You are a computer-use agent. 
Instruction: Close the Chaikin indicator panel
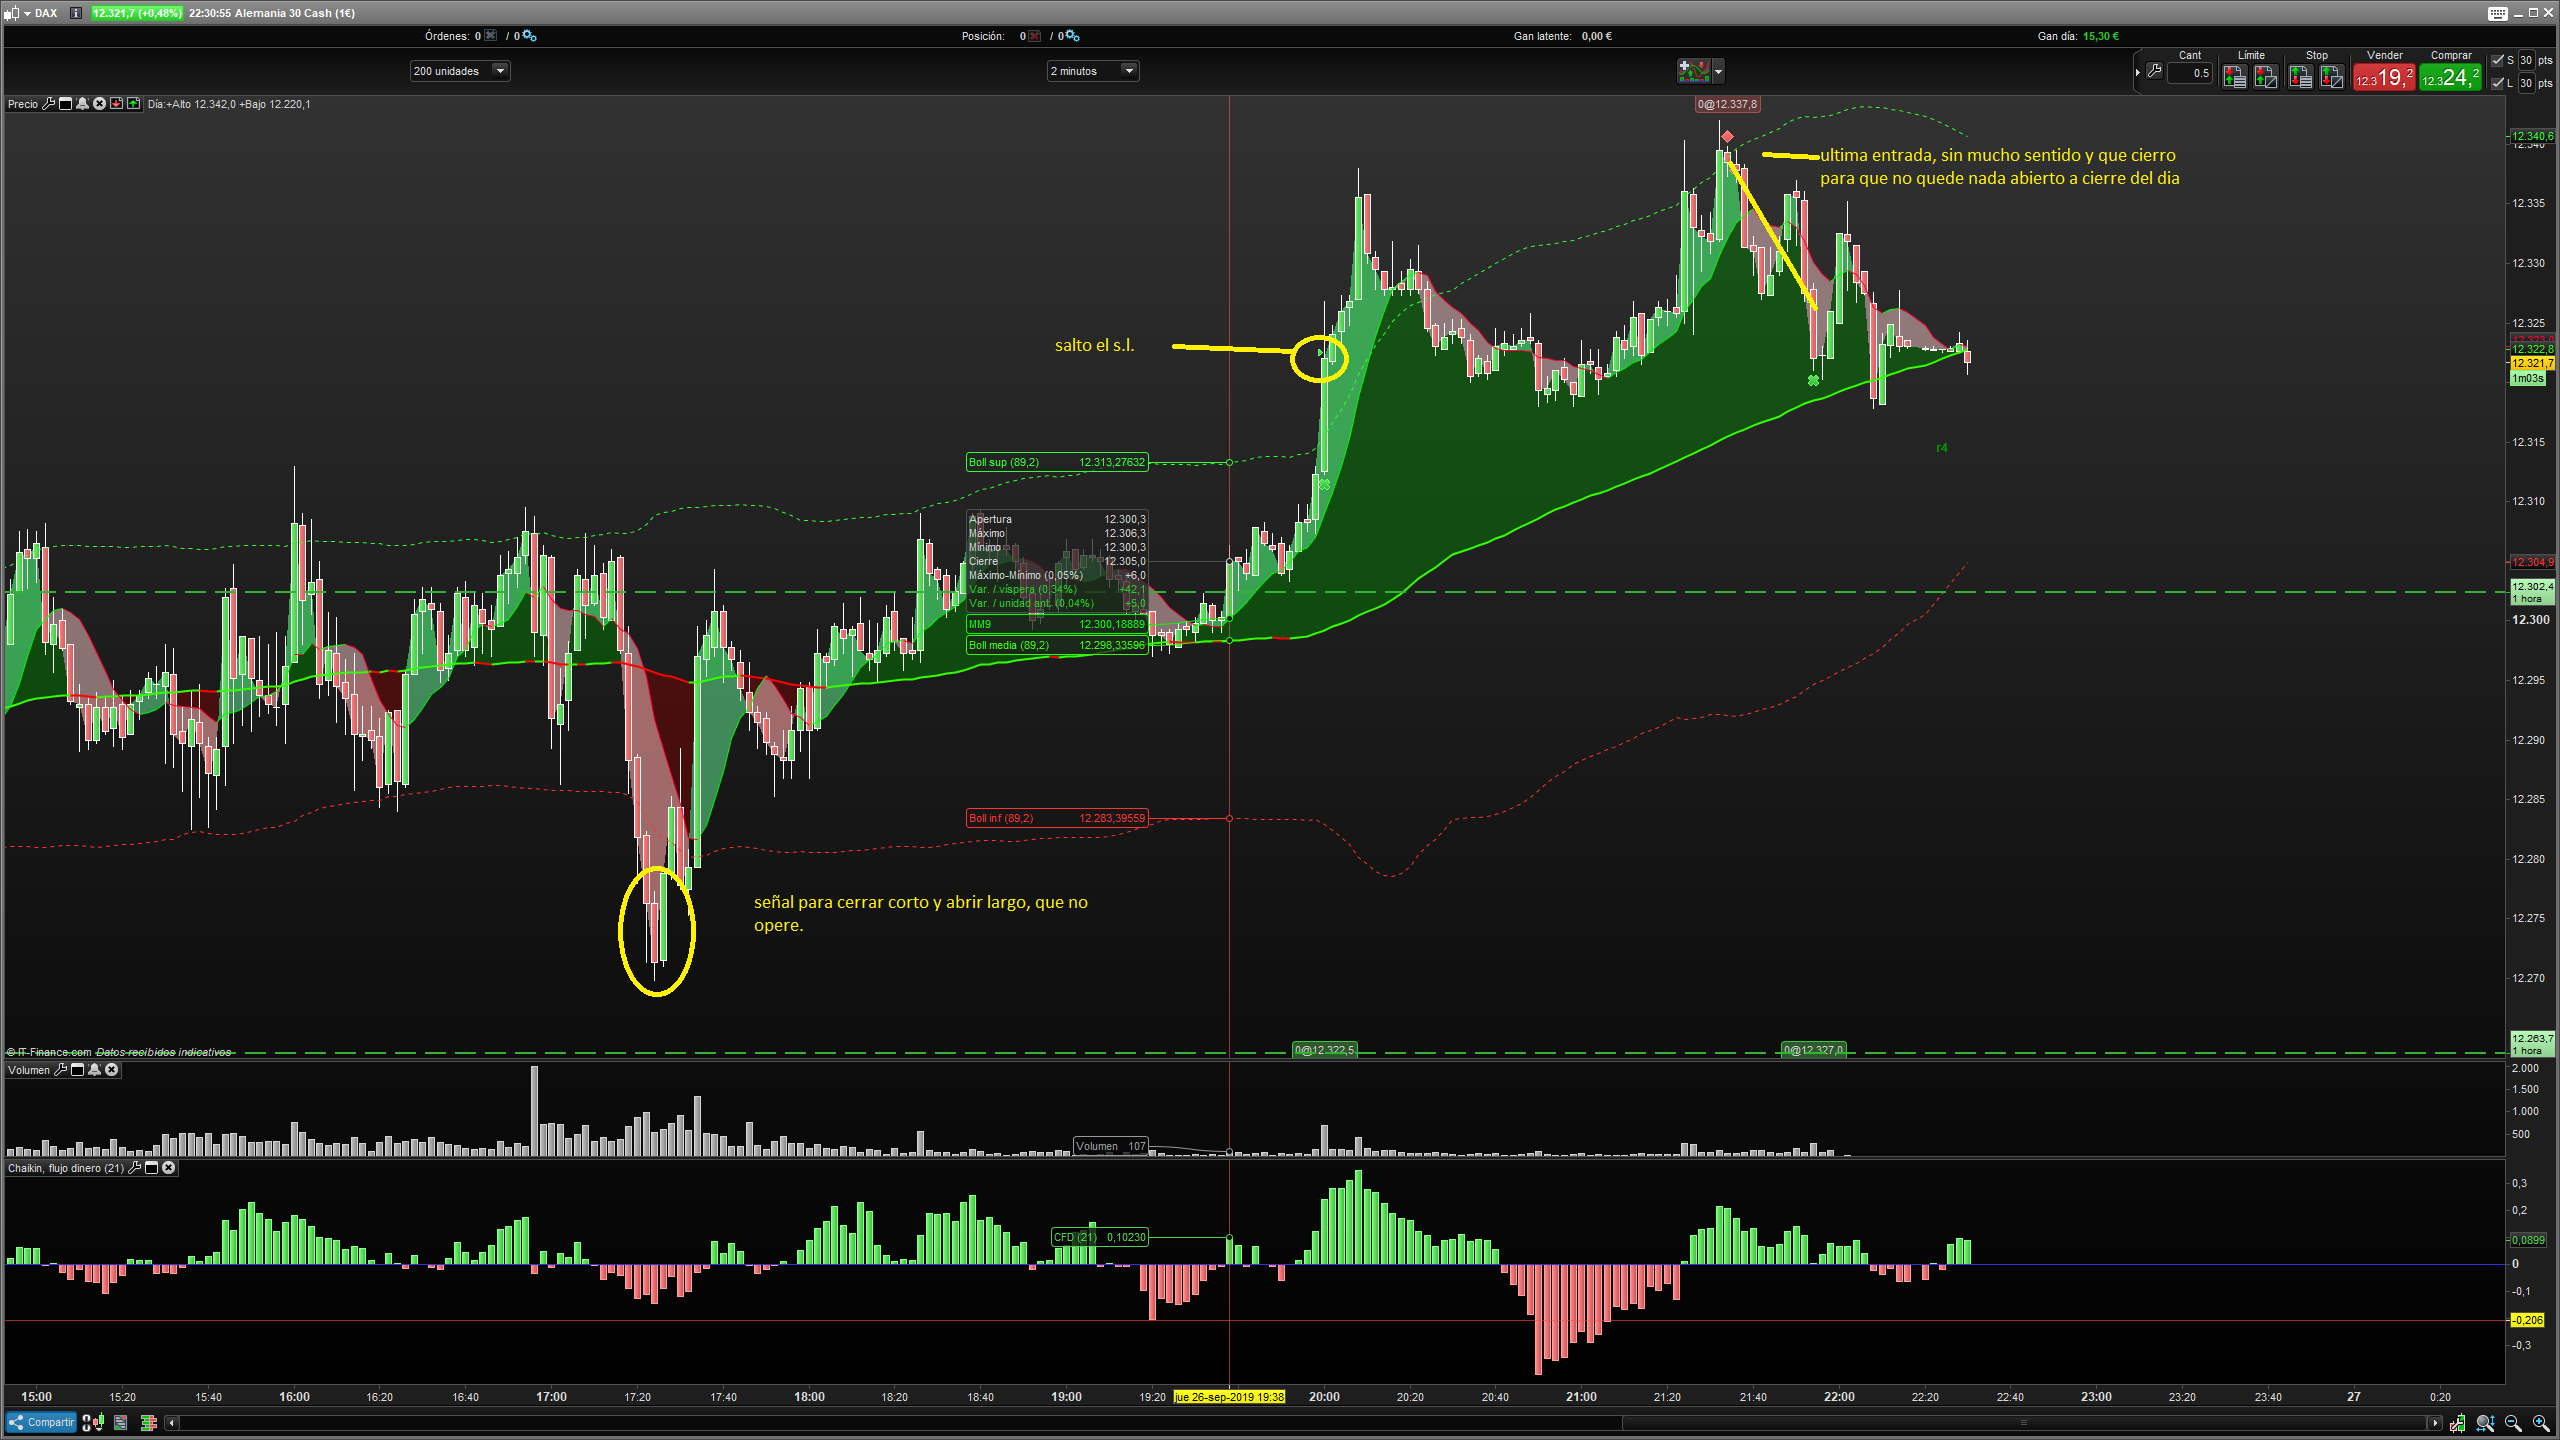169,1168
